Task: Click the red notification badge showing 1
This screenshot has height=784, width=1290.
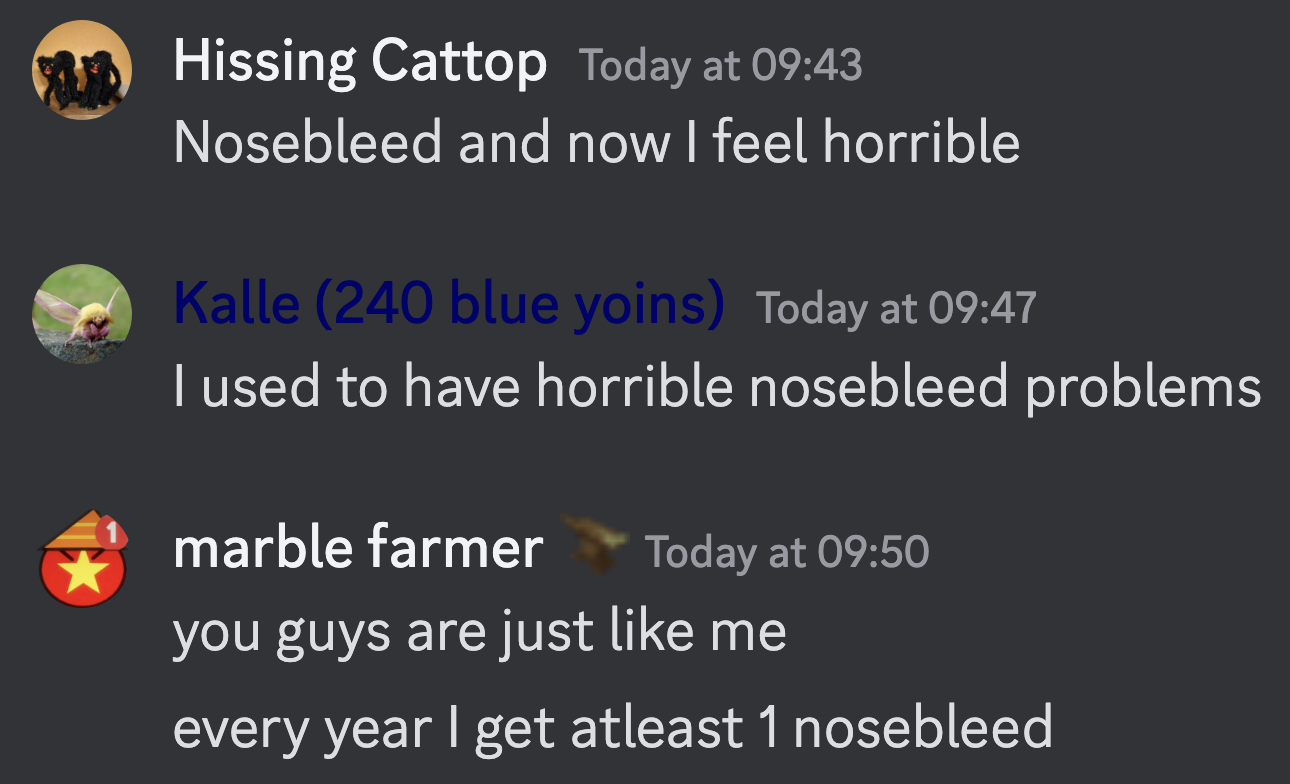Action: [x=112, y=534]
